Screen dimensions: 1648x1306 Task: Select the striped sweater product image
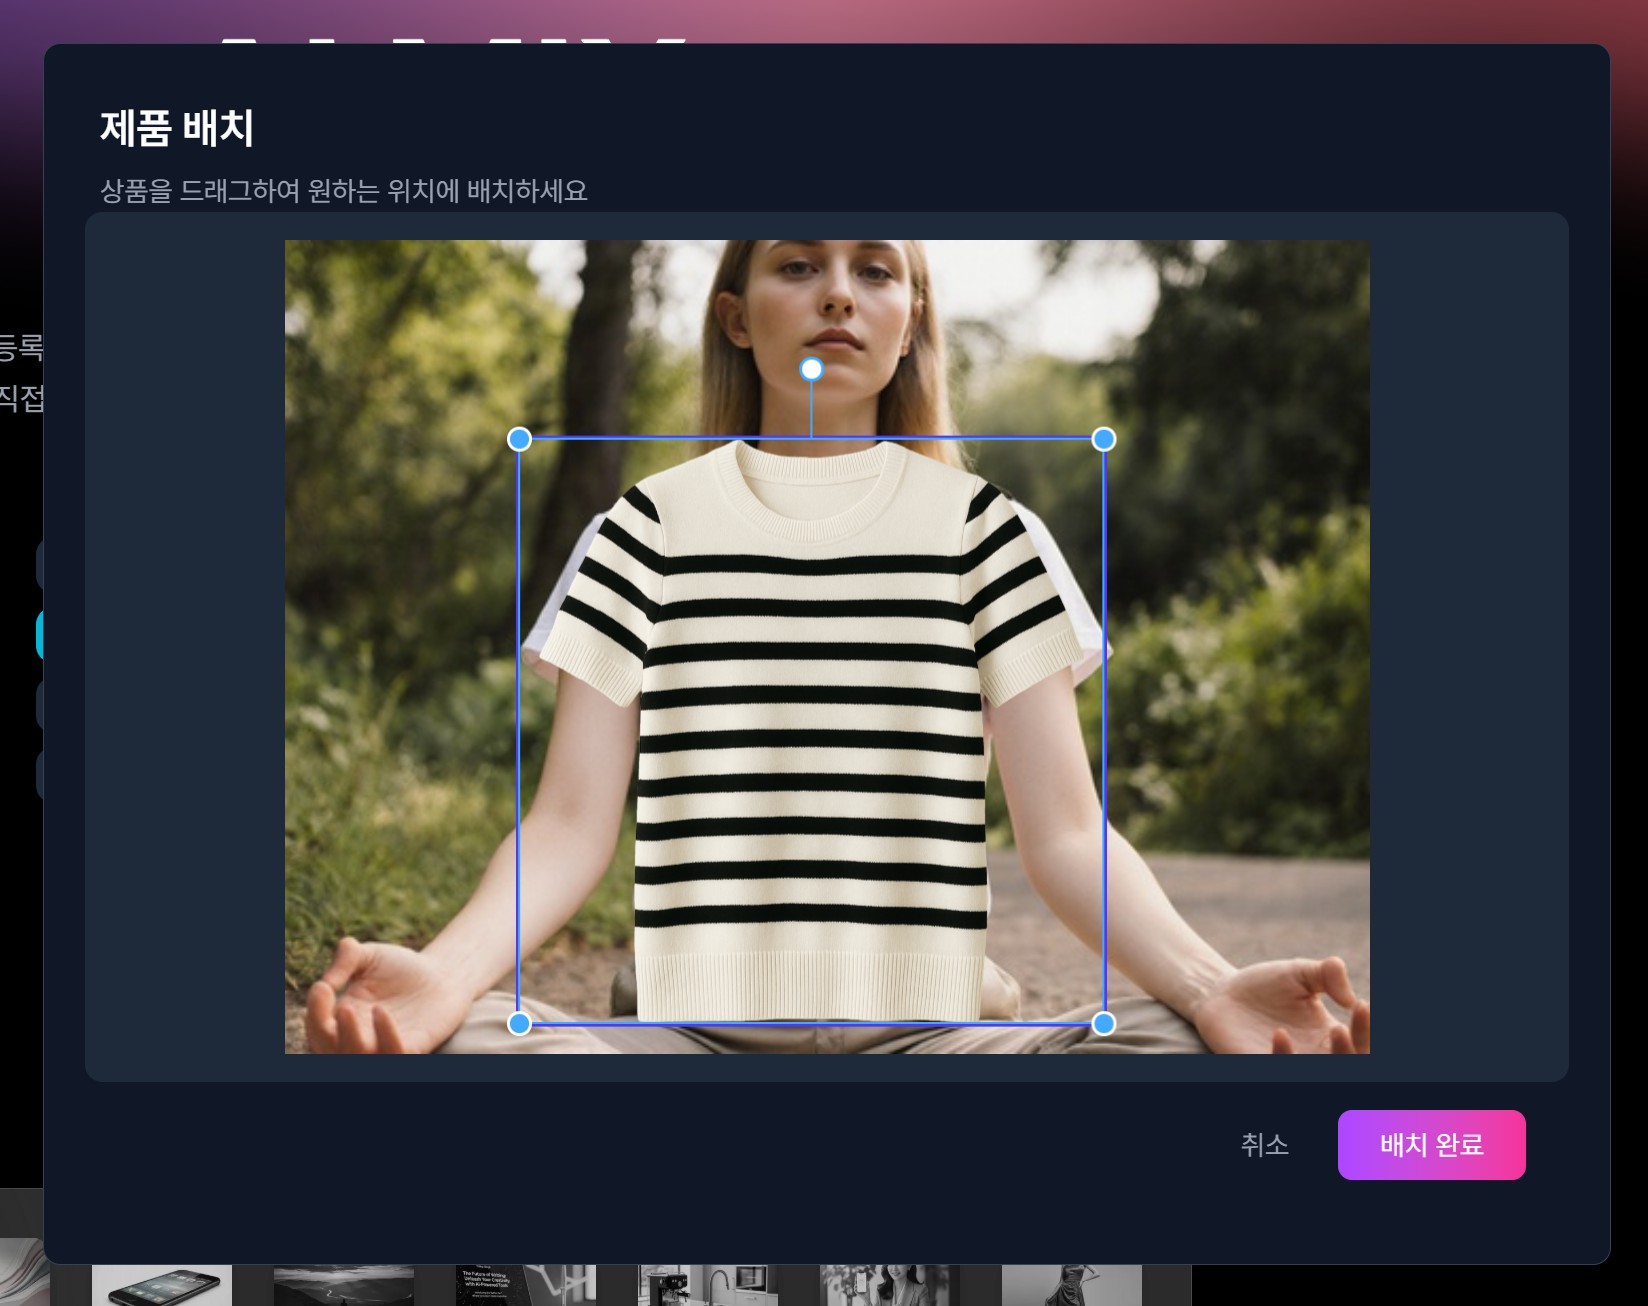811,731
